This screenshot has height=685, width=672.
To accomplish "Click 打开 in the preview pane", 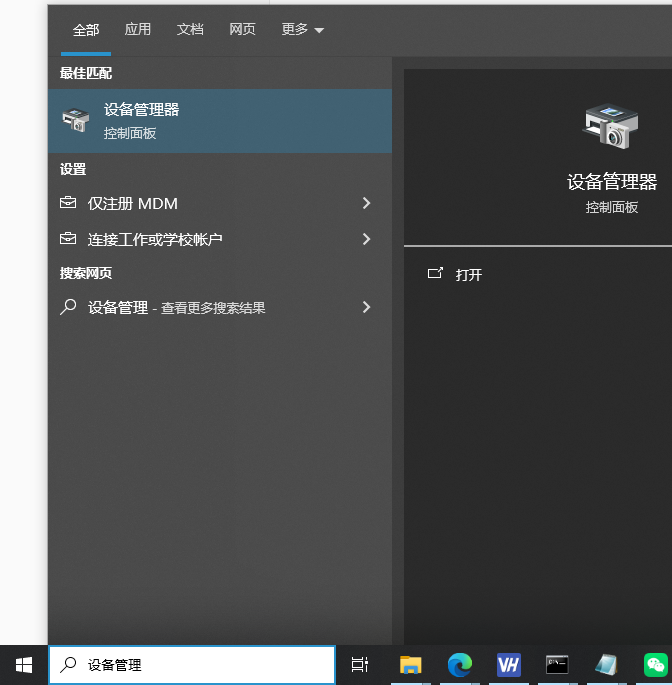I will pos(468,274).
